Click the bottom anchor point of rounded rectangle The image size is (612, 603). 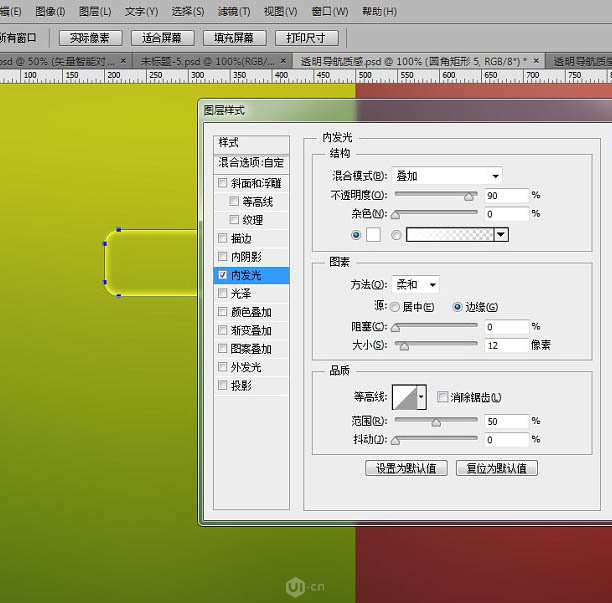click(119, 295)
